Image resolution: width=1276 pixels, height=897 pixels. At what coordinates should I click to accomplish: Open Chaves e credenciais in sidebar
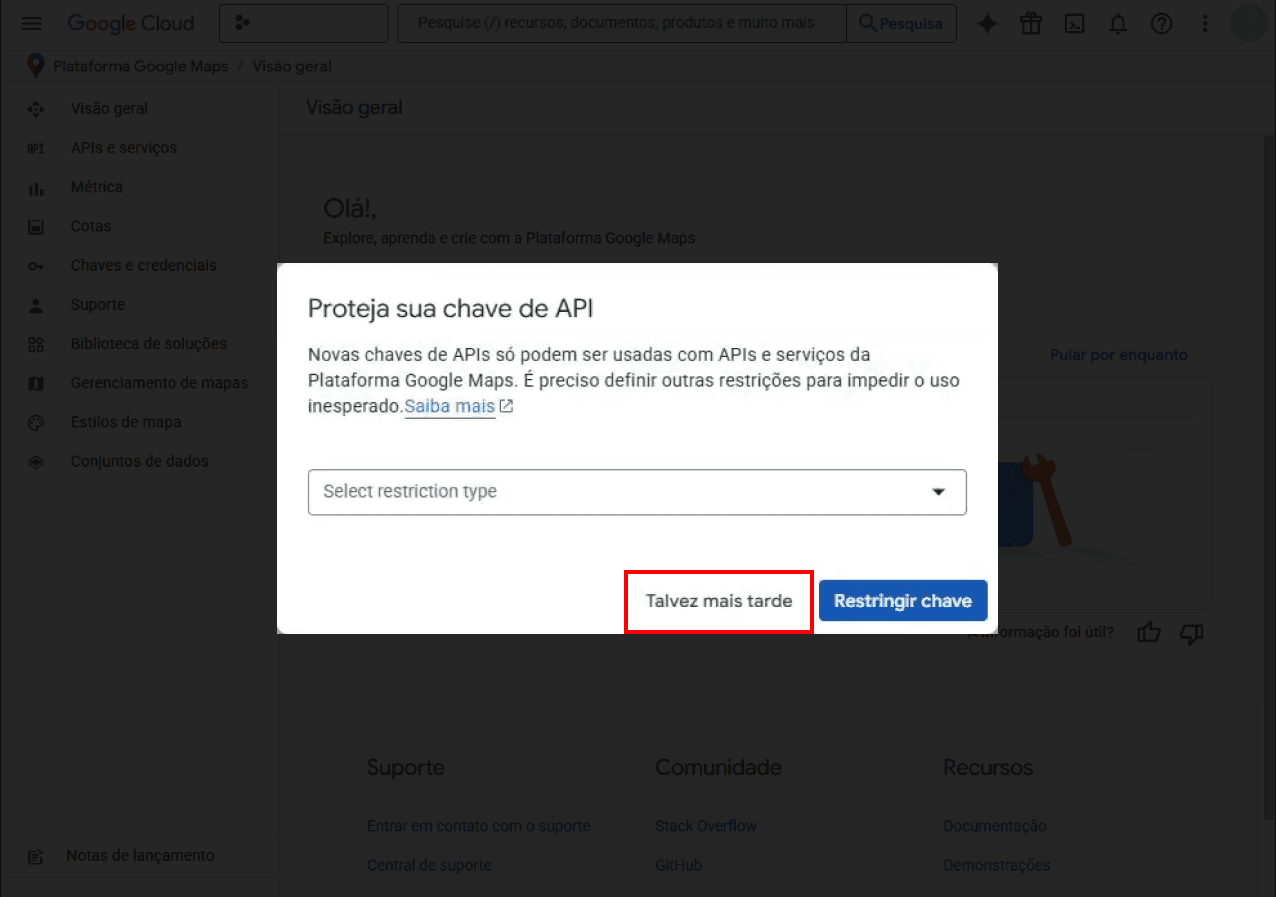tap(143, 265)
